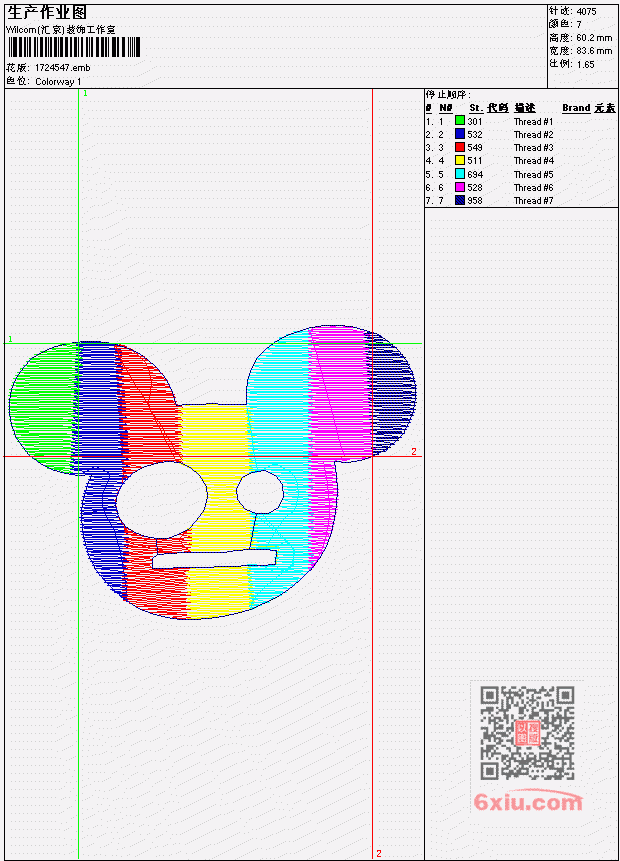Screen dimensions: 620x861
Task: Click thread code 532
Action: coord(474,135)
